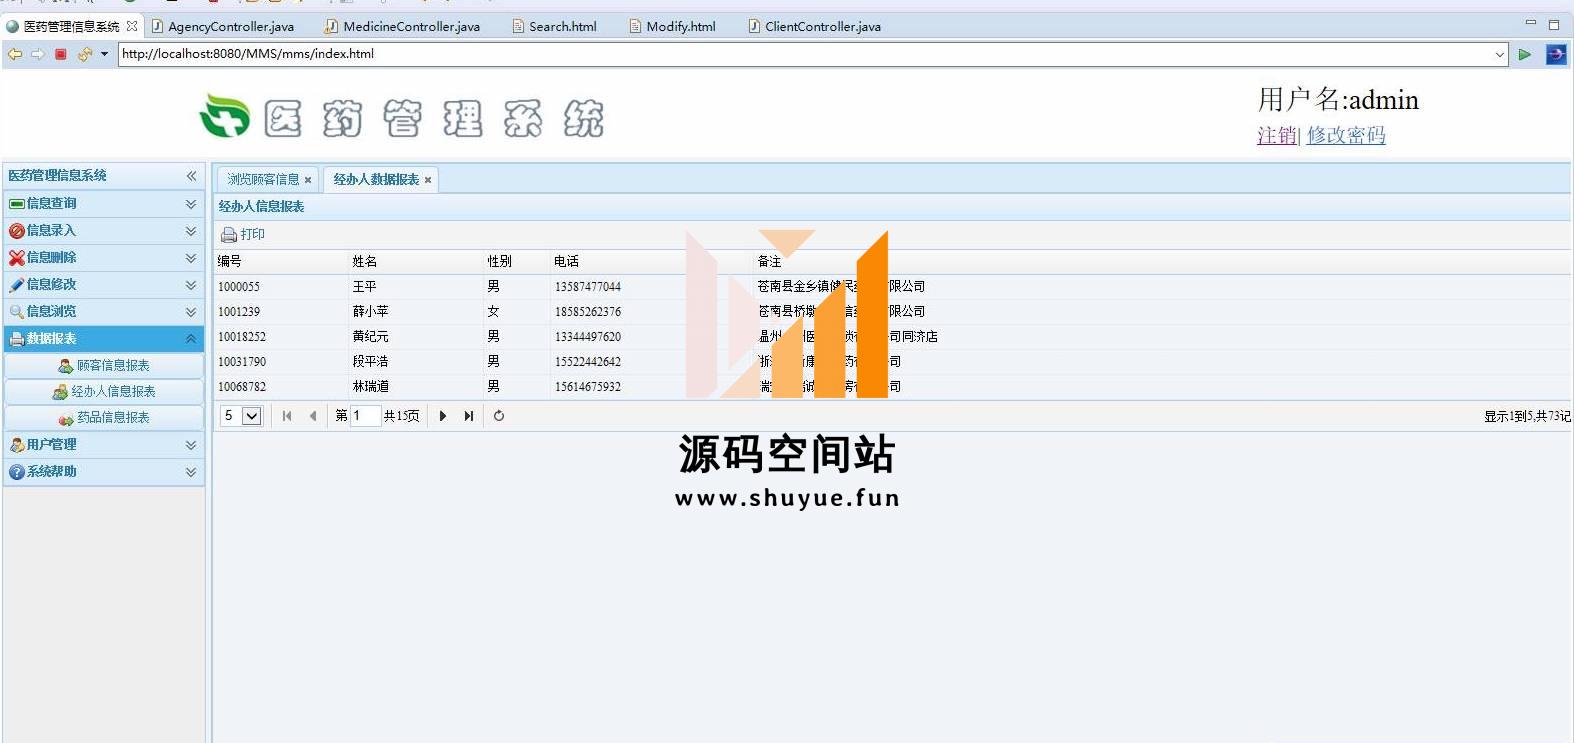
Task: Click the browser stop loading icon
Action: coord(61,54)
